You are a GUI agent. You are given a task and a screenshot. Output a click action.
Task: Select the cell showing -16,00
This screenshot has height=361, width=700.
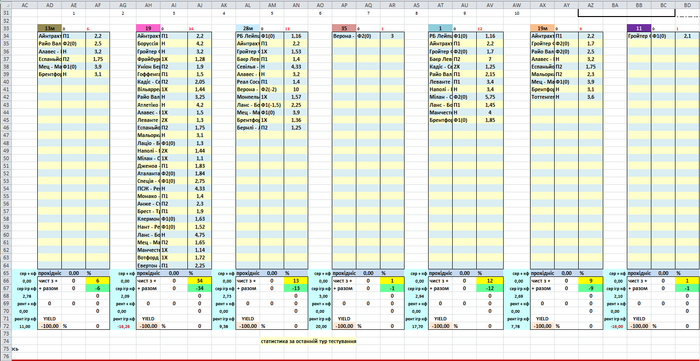615,326
